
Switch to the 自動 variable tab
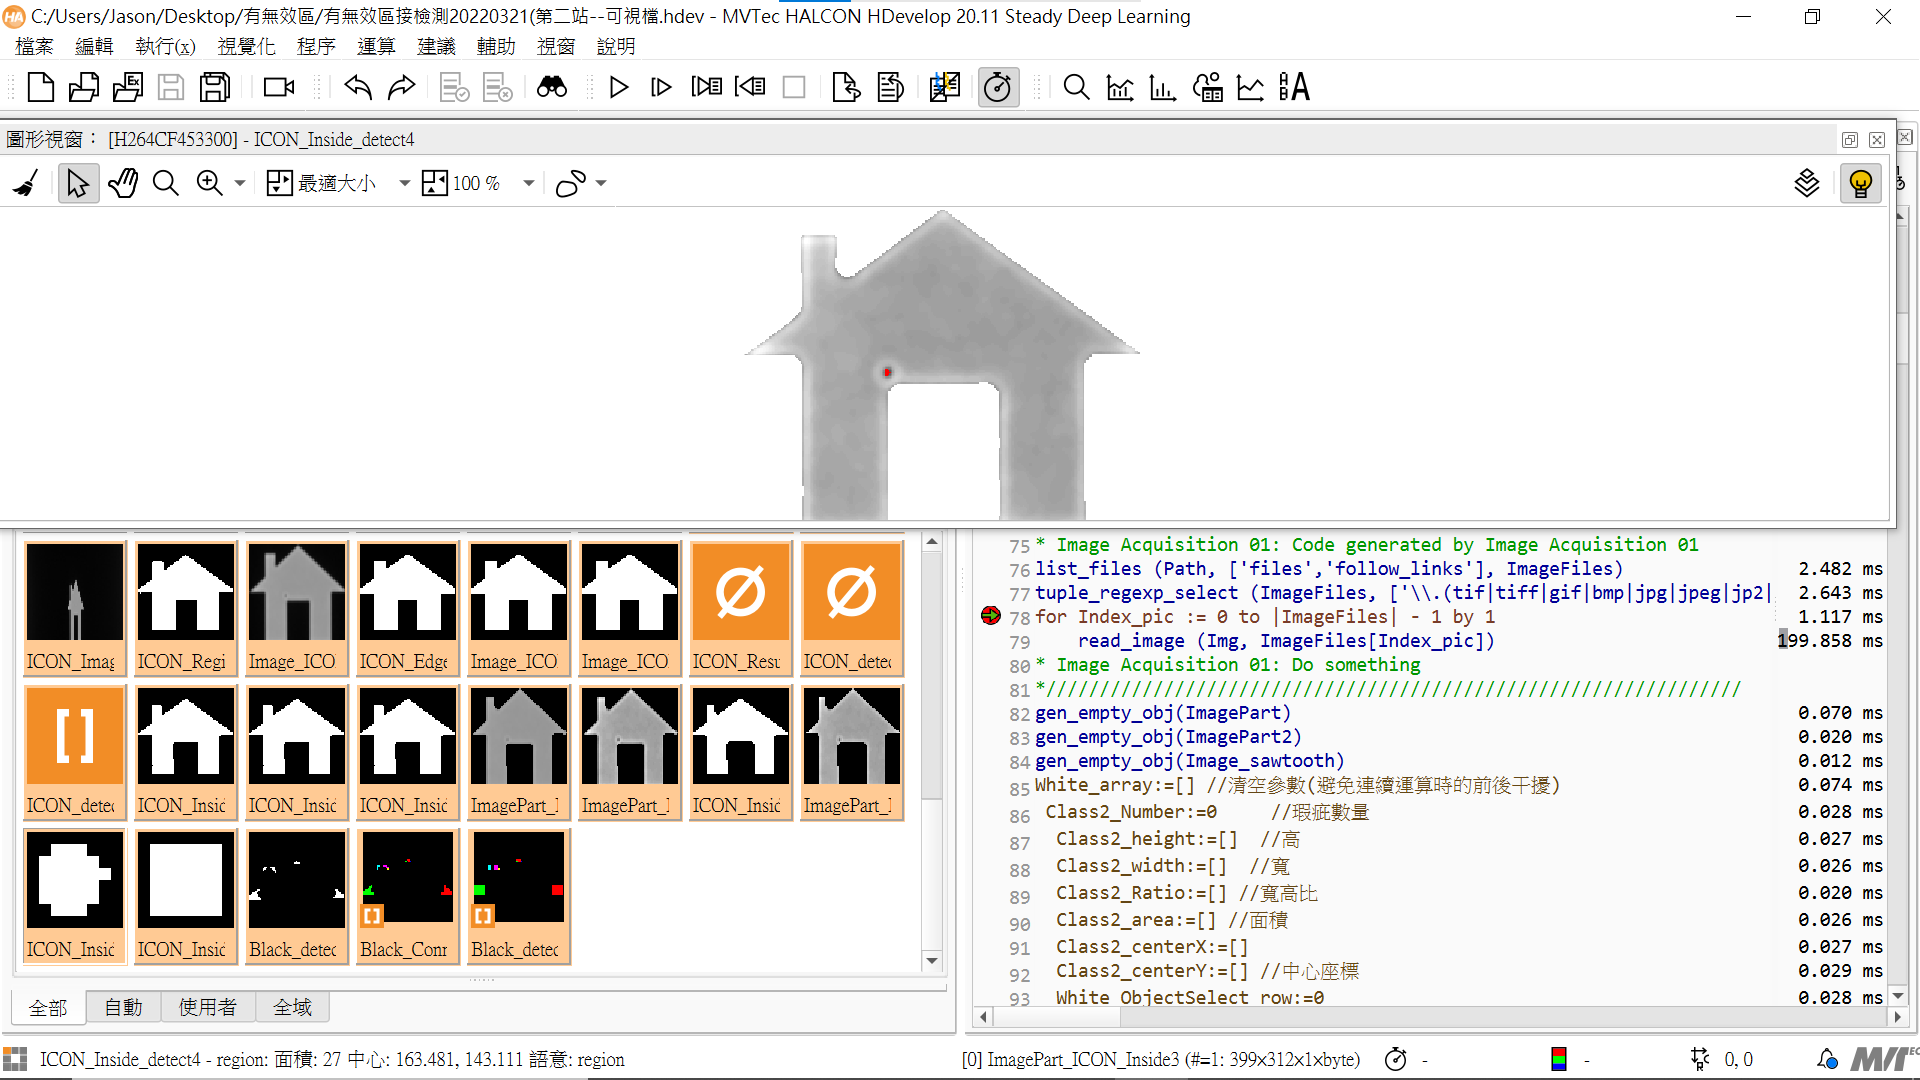(123, 1007)
